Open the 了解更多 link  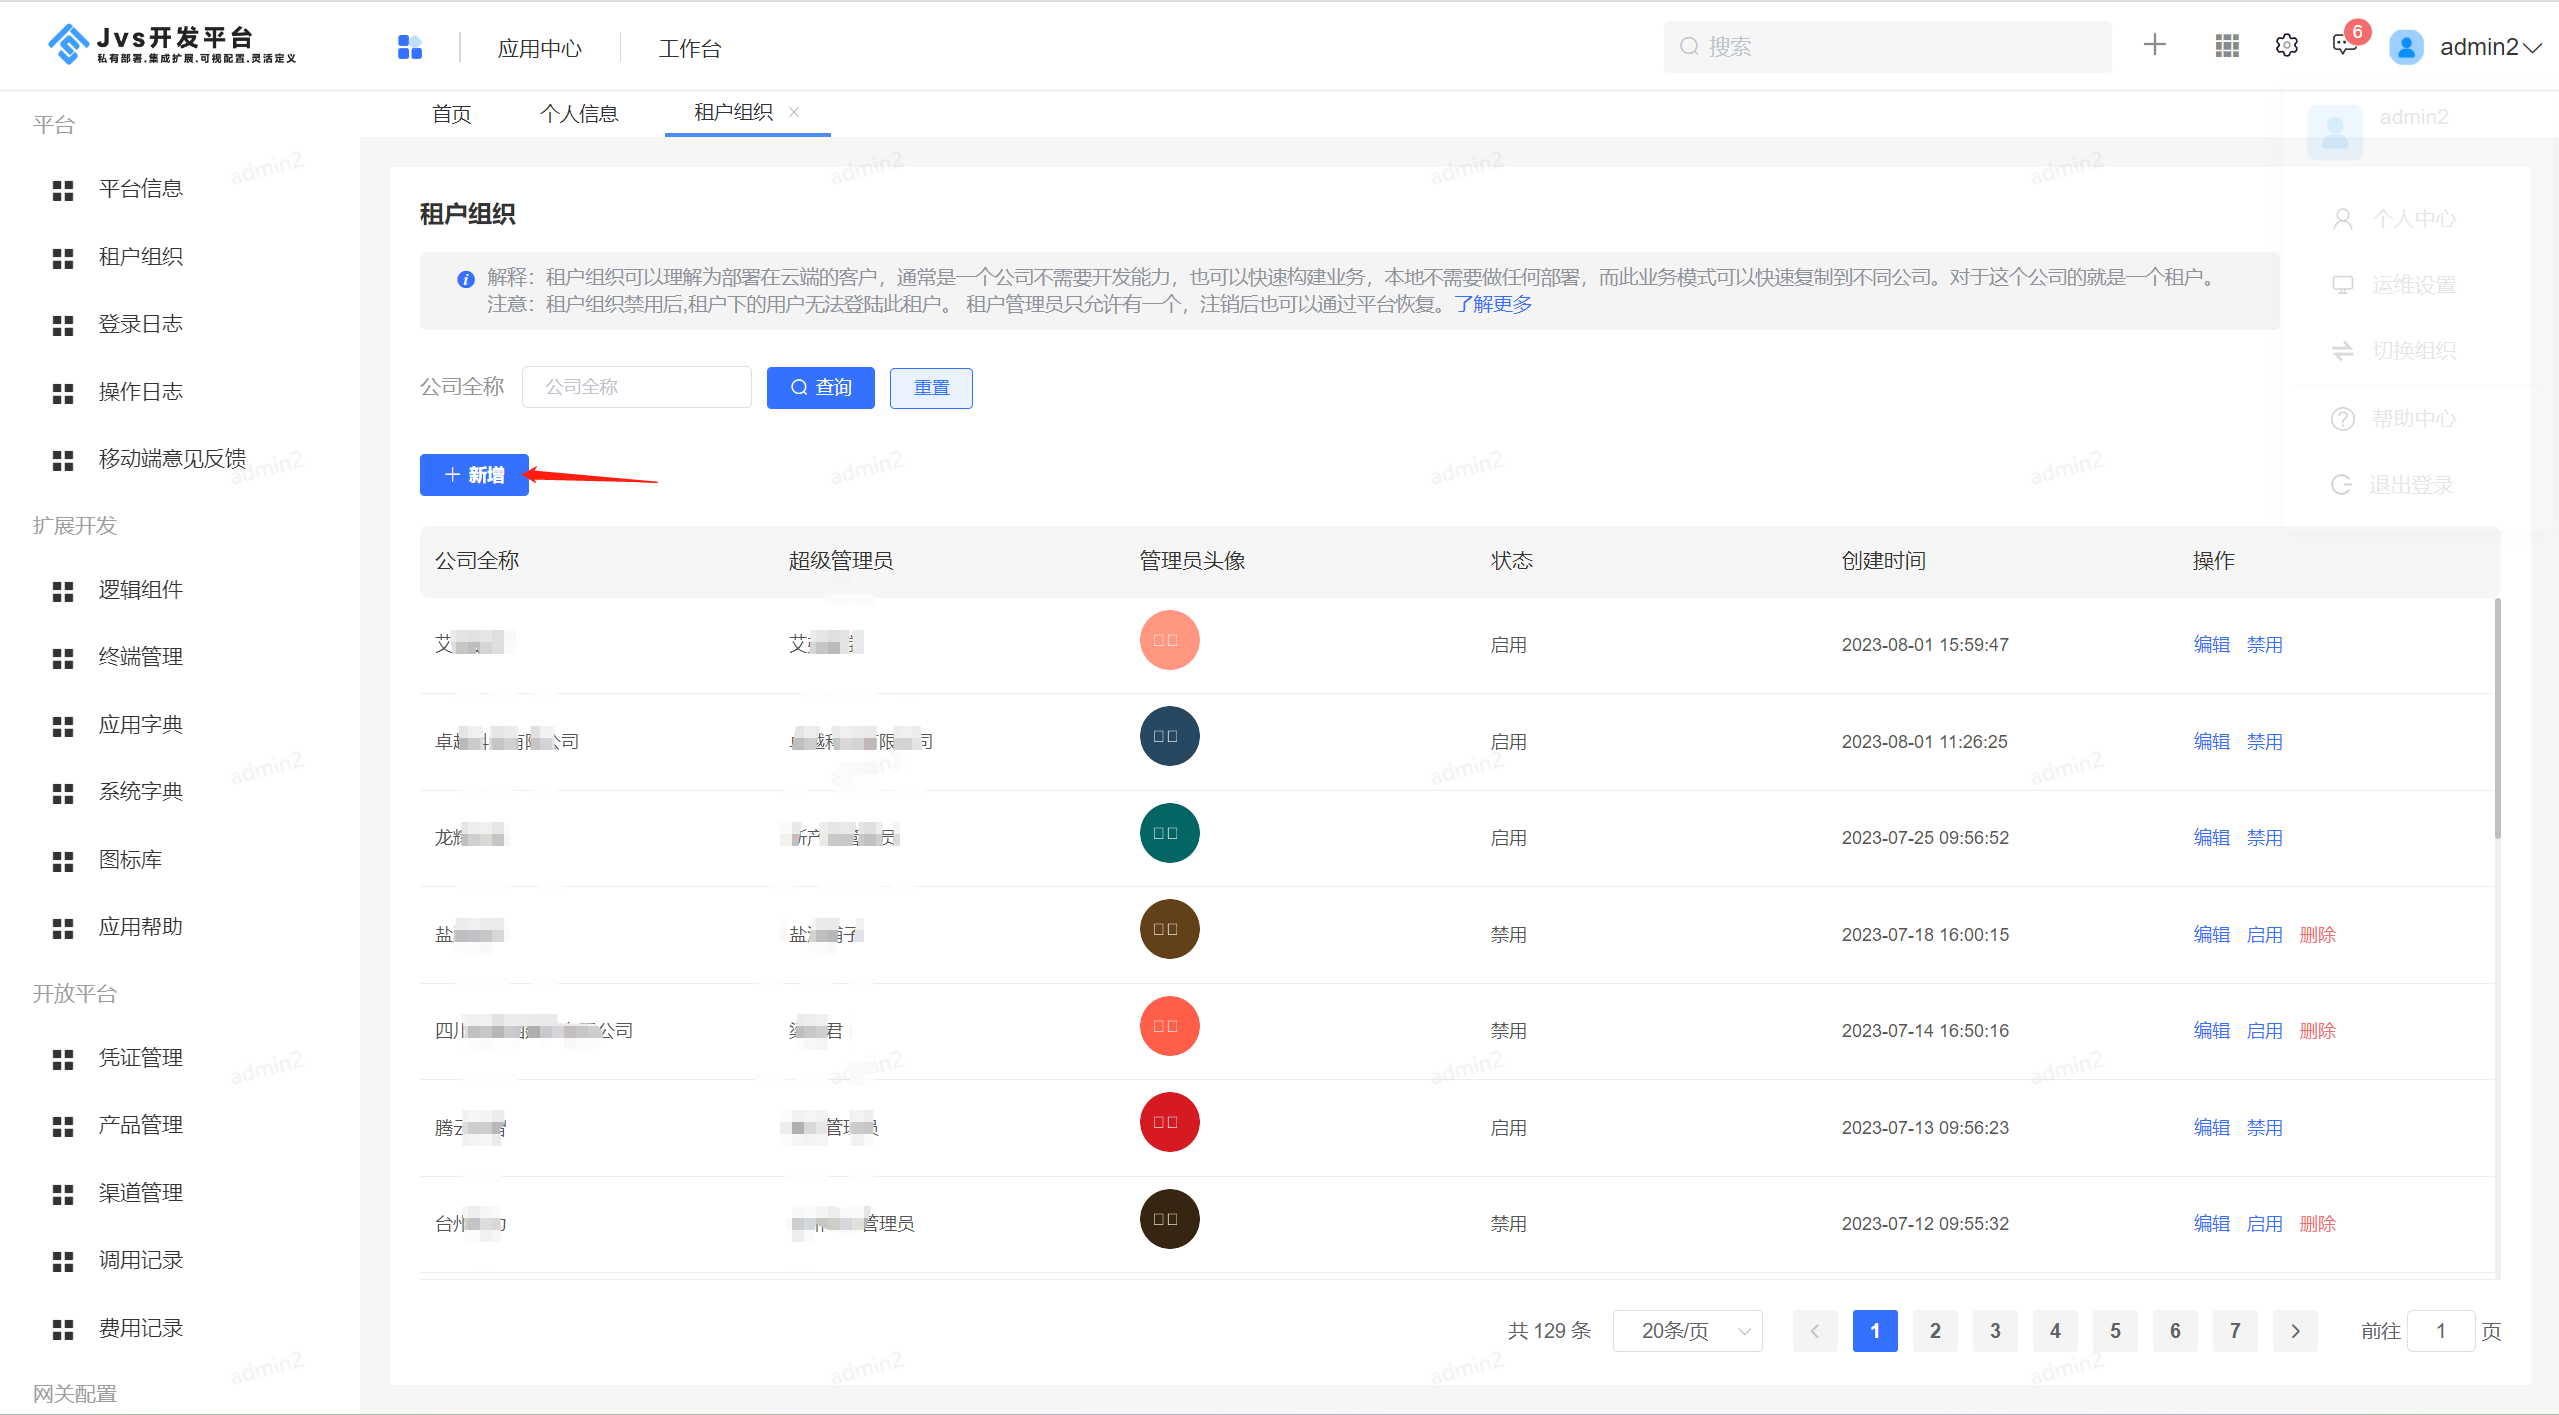(x=1493, y=304)
